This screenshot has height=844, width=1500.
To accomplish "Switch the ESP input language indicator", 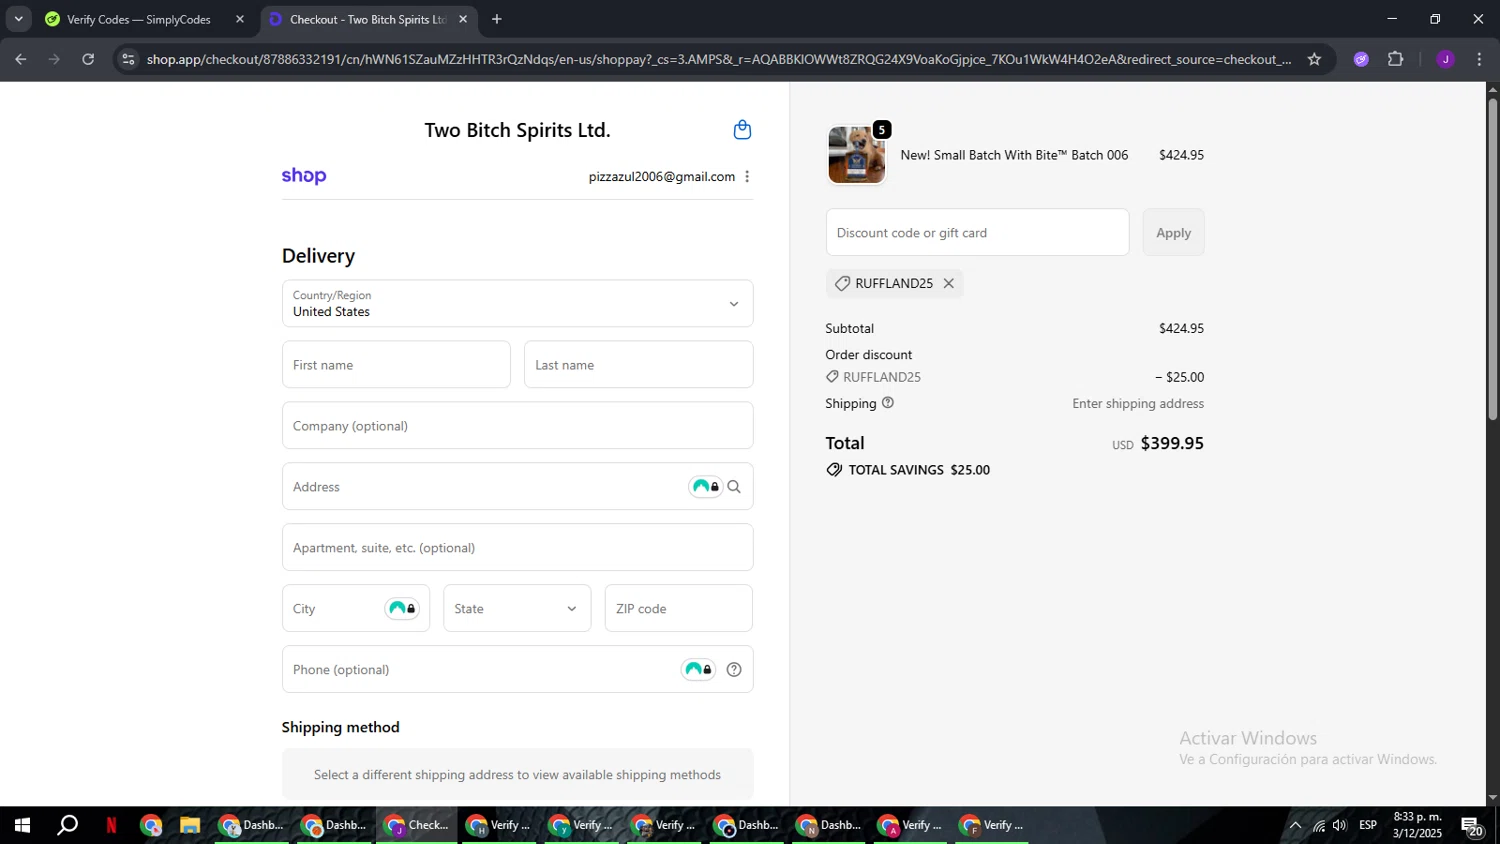I will [1368, 826].
